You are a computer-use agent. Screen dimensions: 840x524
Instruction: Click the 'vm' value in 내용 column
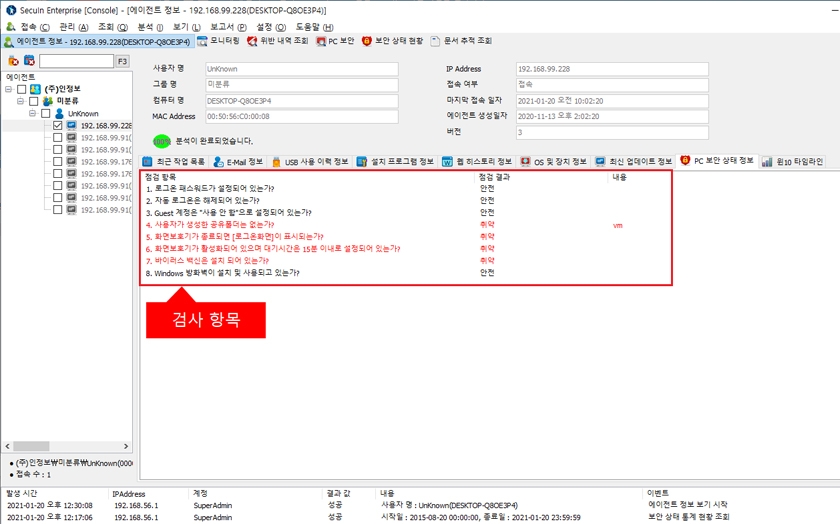(618, 226)
